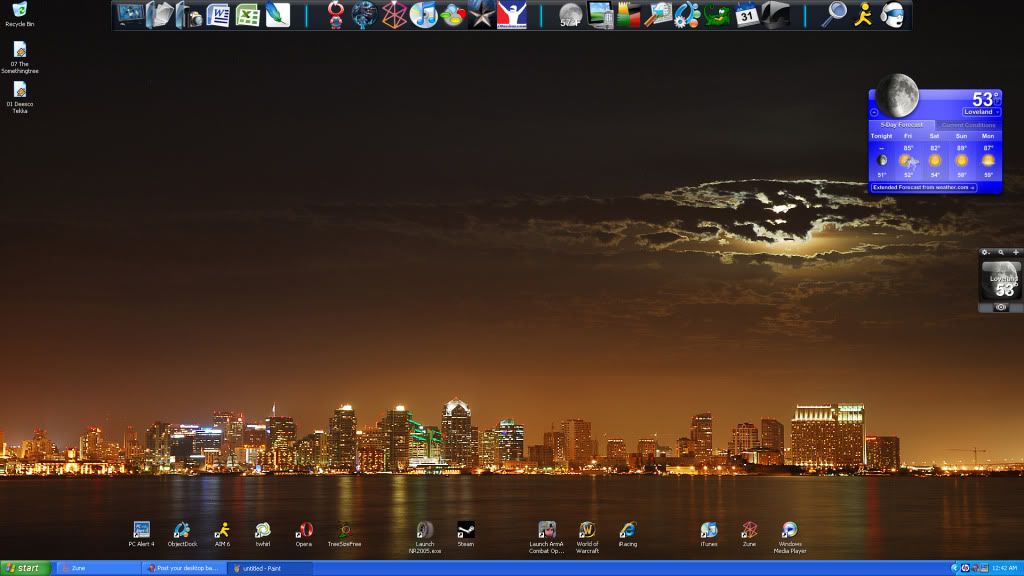Open the Recycle Bin
The width and height of the screenshot is (1024, 576).
coord(20,11)
